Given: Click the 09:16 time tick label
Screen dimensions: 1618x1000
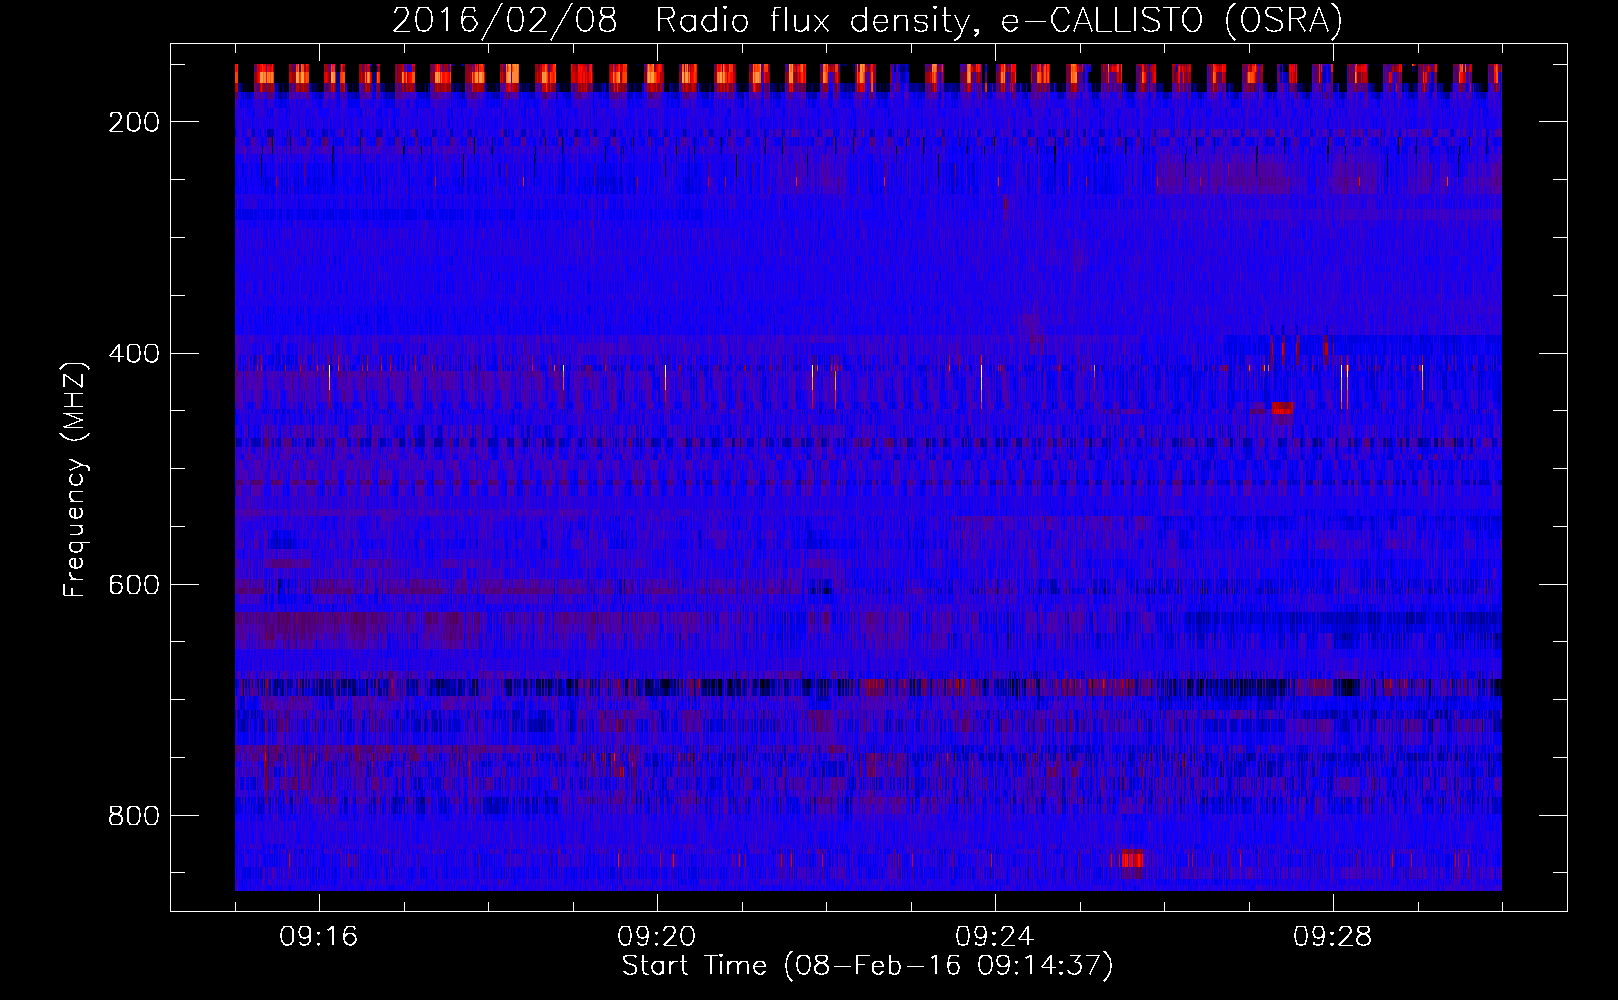Looking at the screenshot, I should [x=319, y=937].
